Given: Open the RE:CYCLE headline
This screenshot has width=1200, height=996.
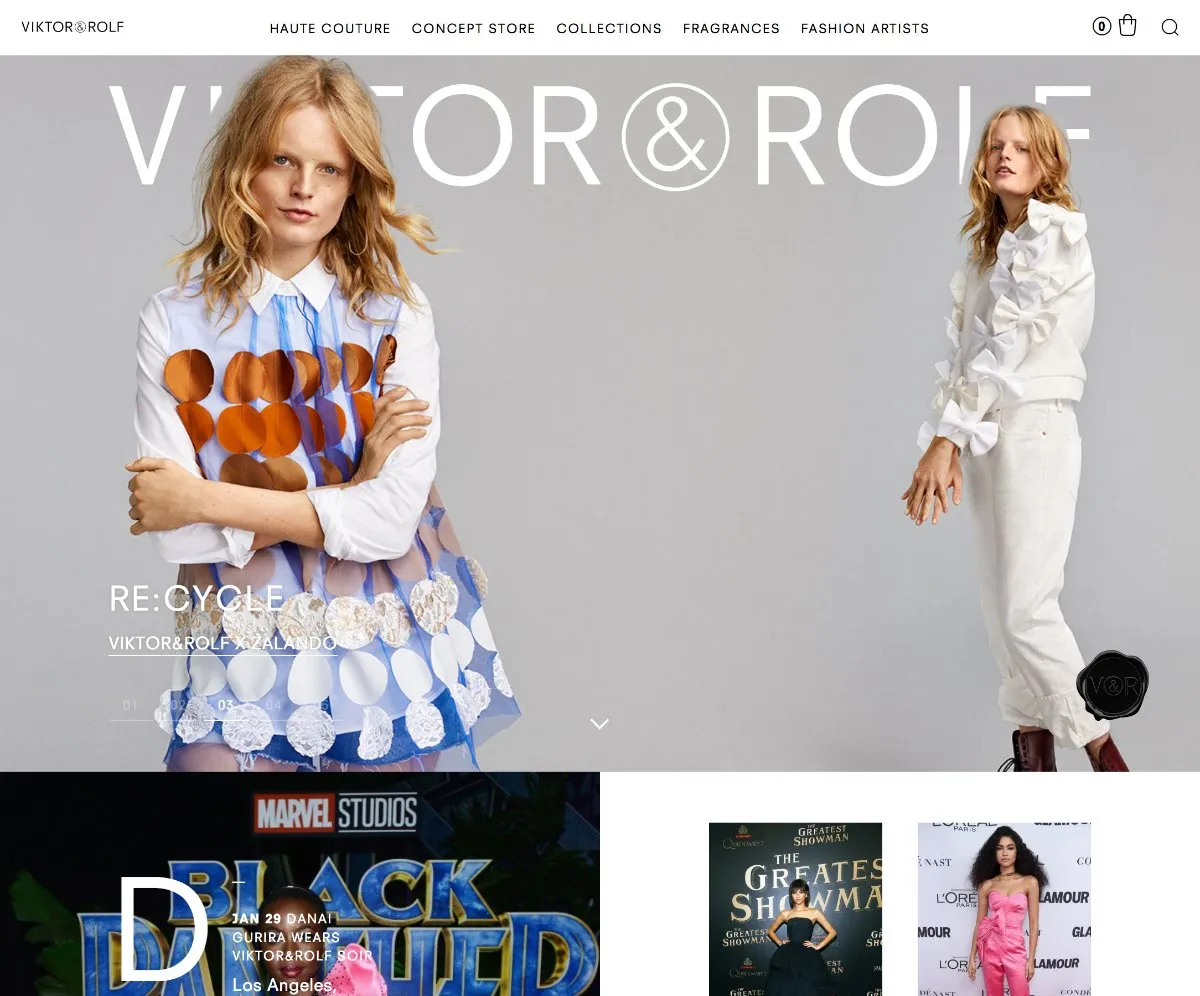Looking at the screenshot, I should (196, 598).
